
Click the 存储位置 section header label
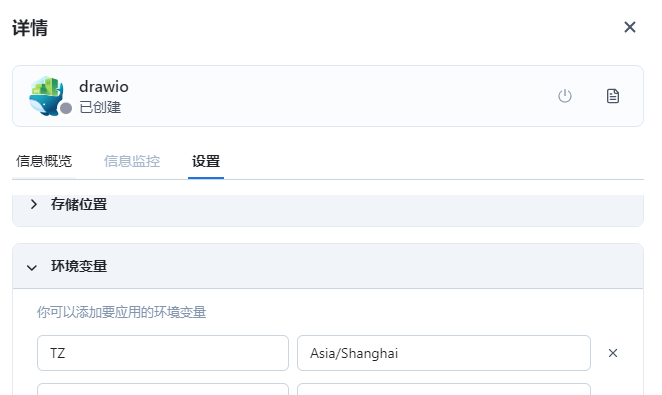pyautogui.click(x=79, y=204)
